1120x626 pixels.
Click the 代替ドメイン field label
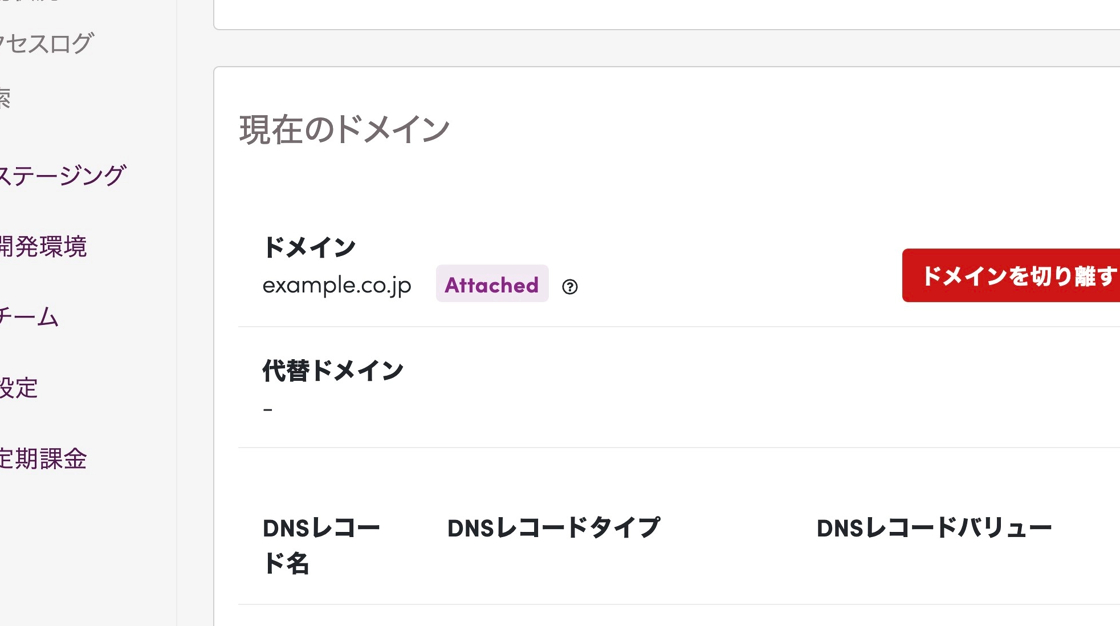click(x=333, y=370)
